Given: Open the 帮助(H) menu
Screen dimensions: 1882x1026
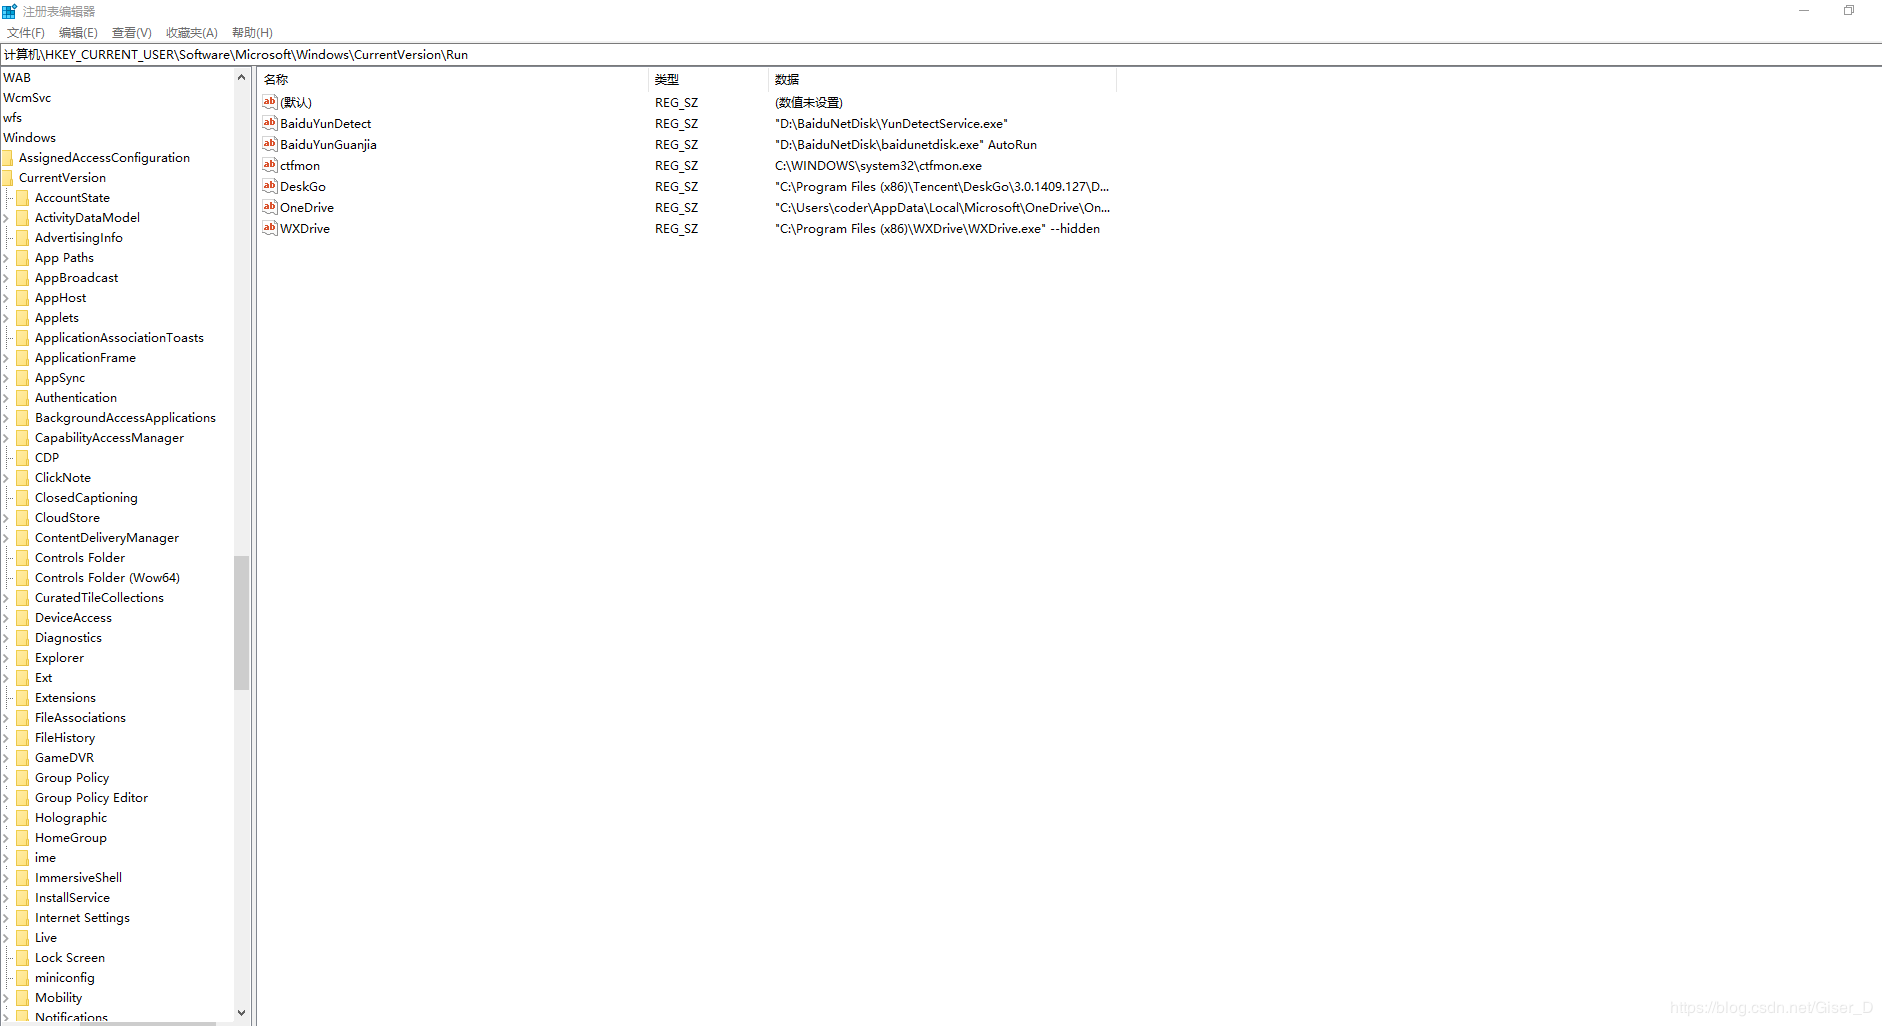Looking at the screenshot, I should [252, 33].
